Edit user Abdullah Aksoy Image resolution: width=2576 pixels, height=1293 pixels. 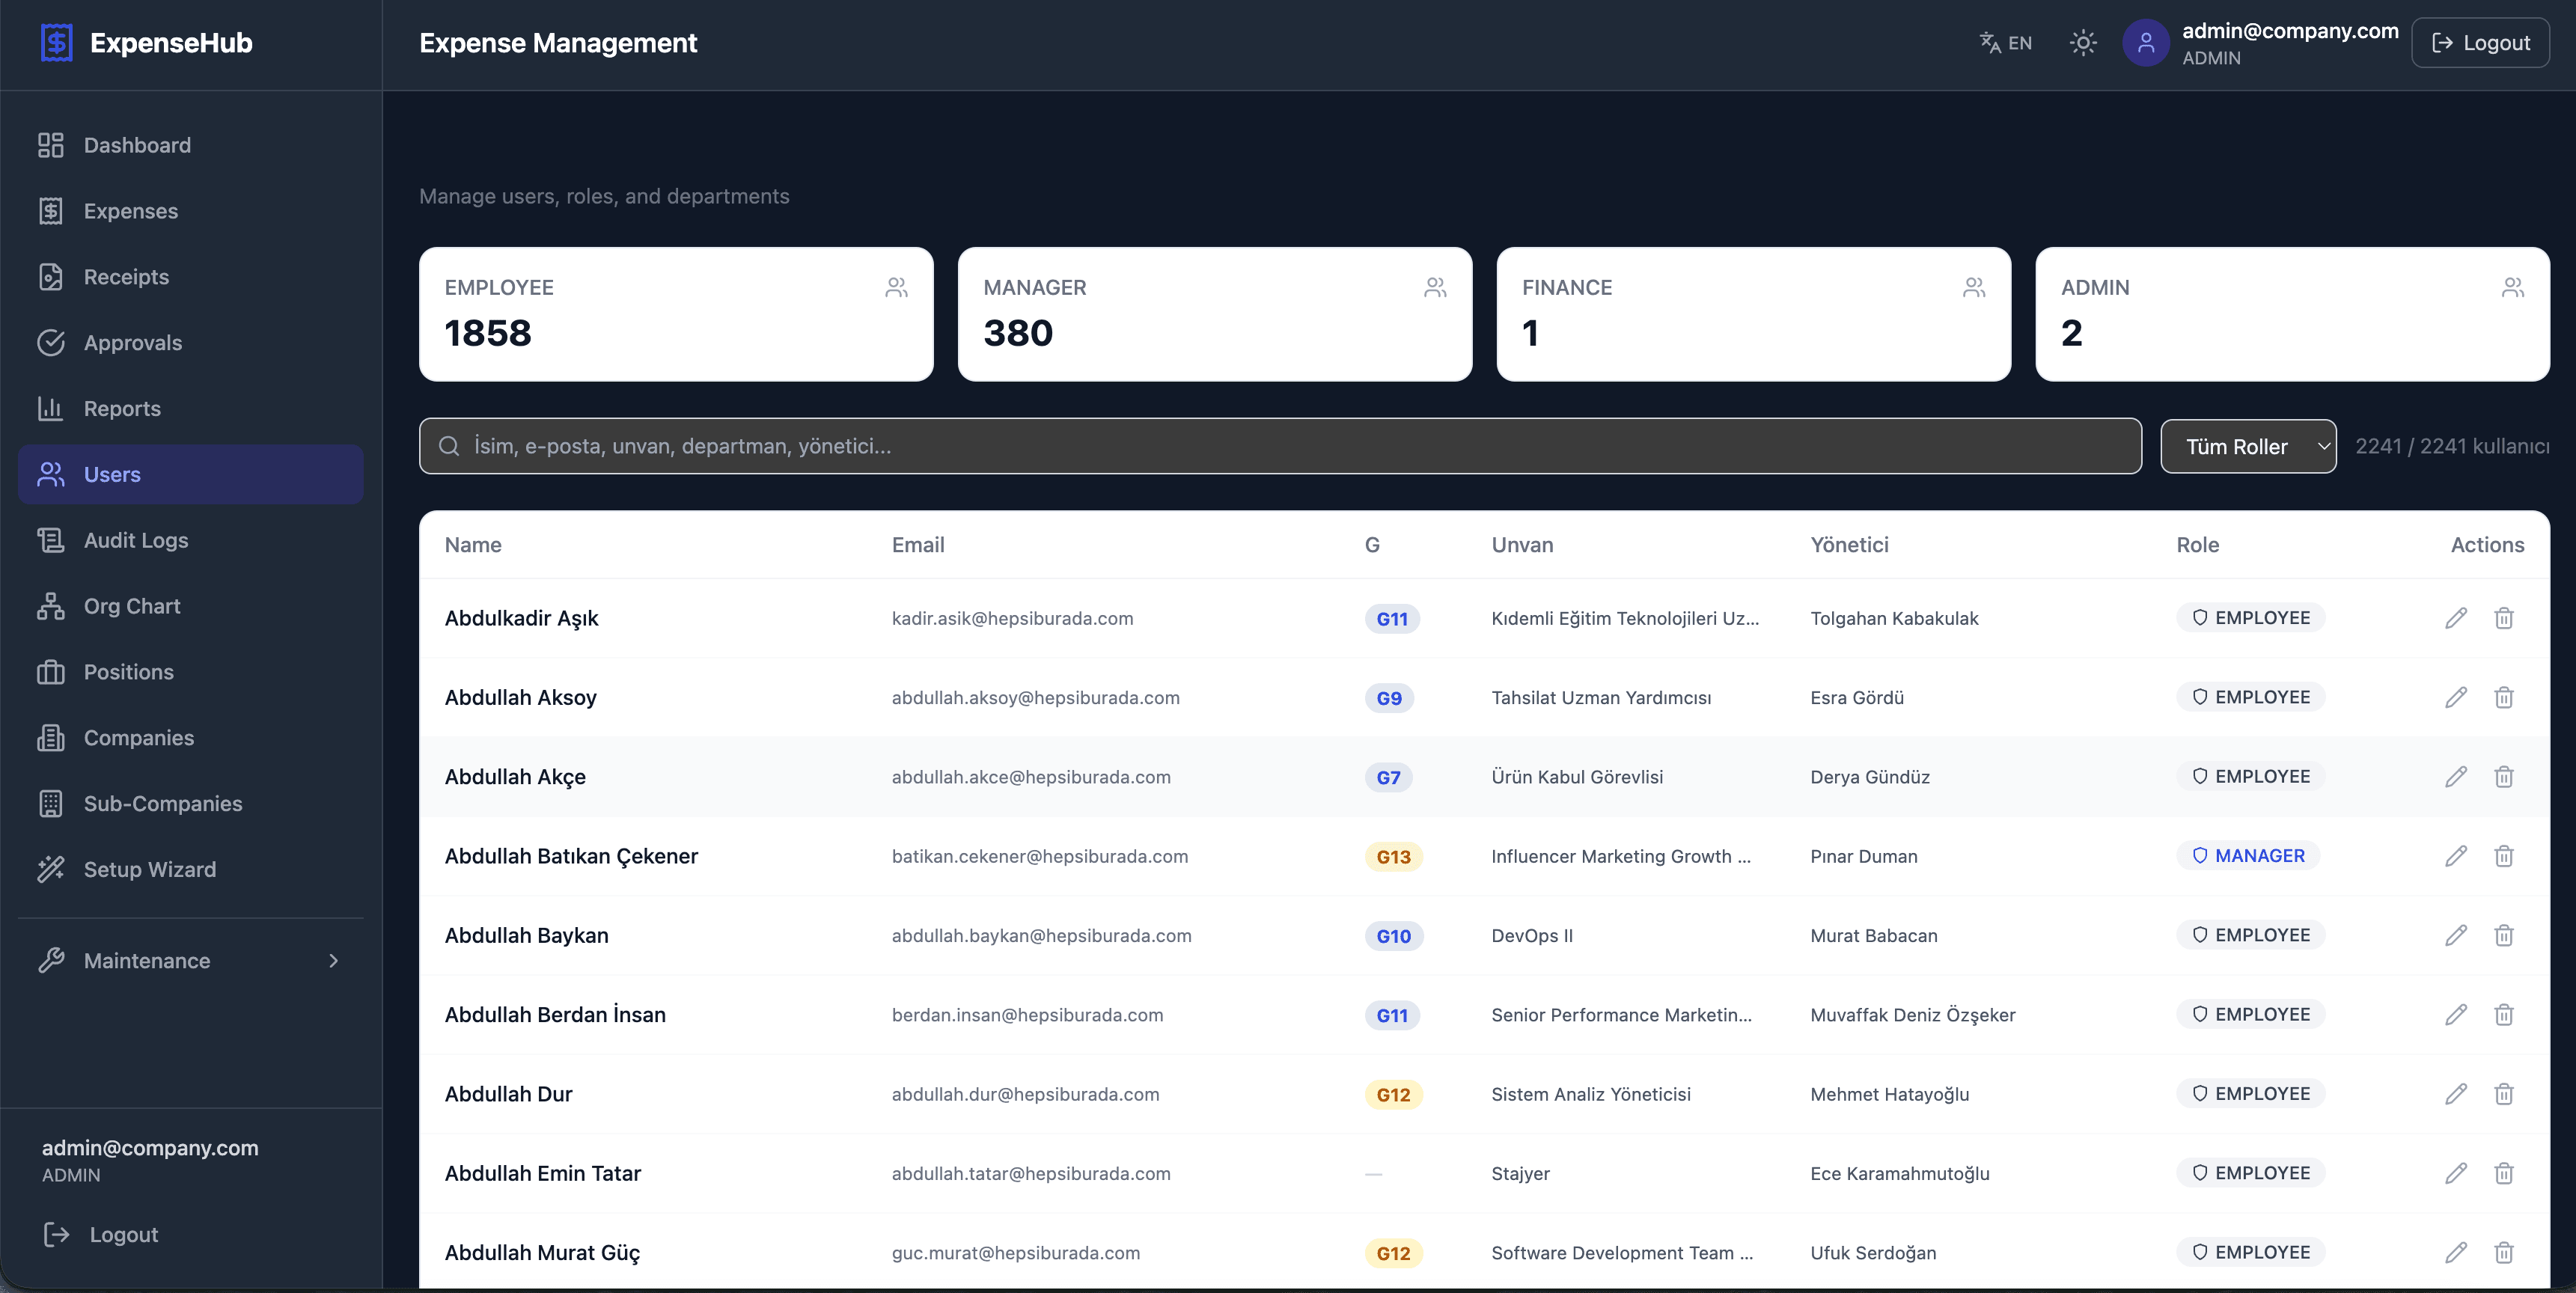pyautogui.click(x=2456, y=697)
